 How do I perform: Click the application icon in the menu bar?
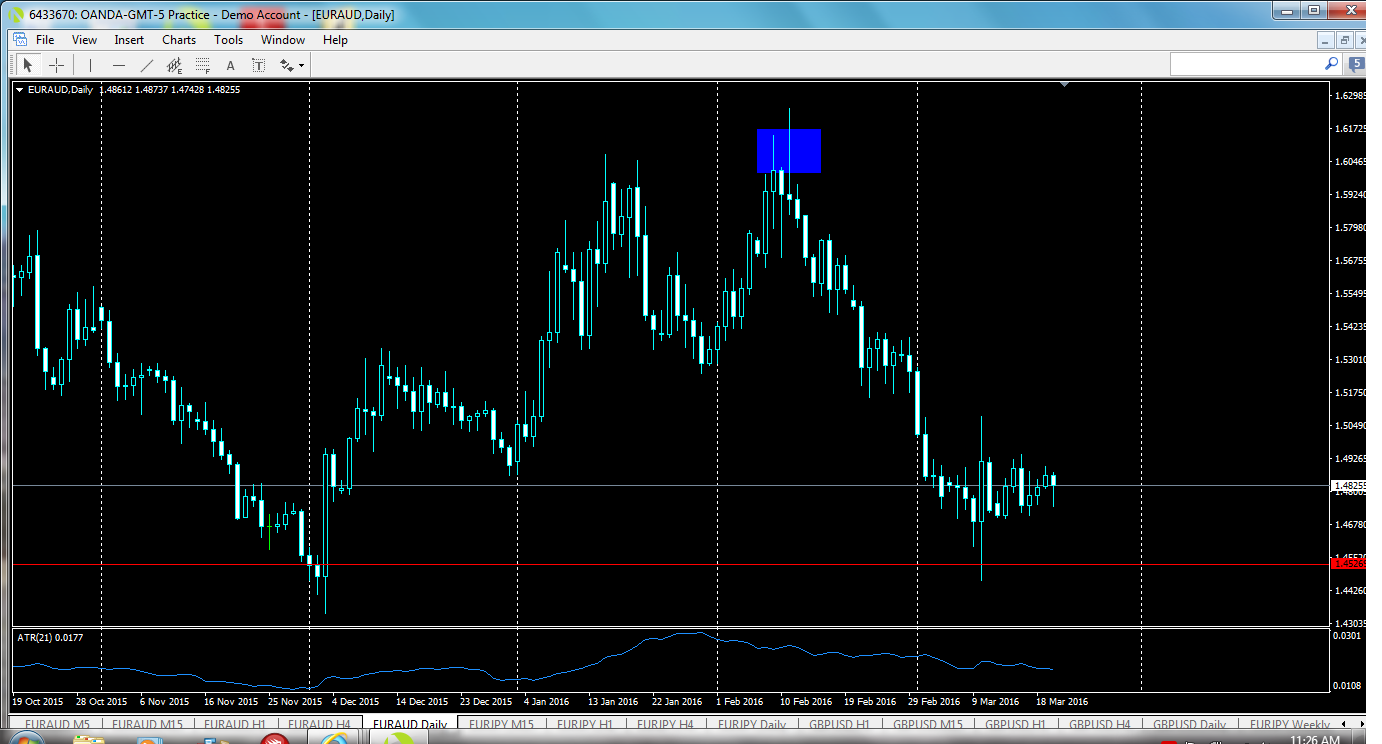coord(18,39)
